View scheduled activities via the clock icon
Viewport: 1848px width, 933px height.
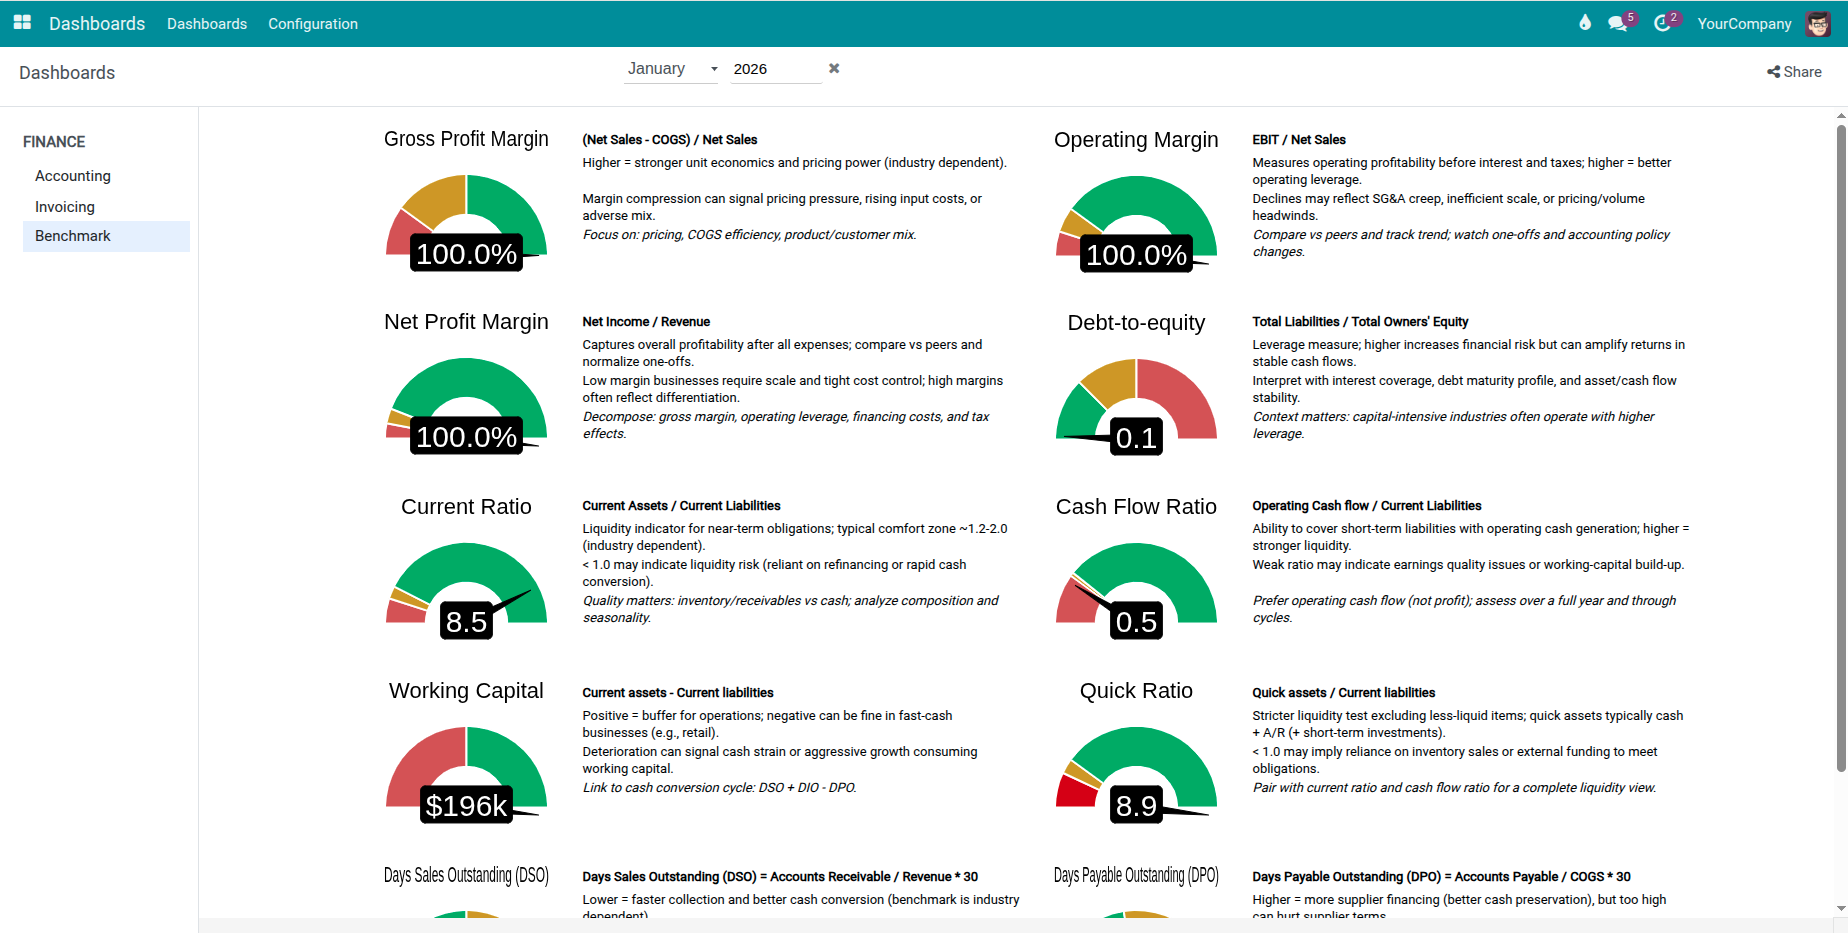pos(1663,23)
